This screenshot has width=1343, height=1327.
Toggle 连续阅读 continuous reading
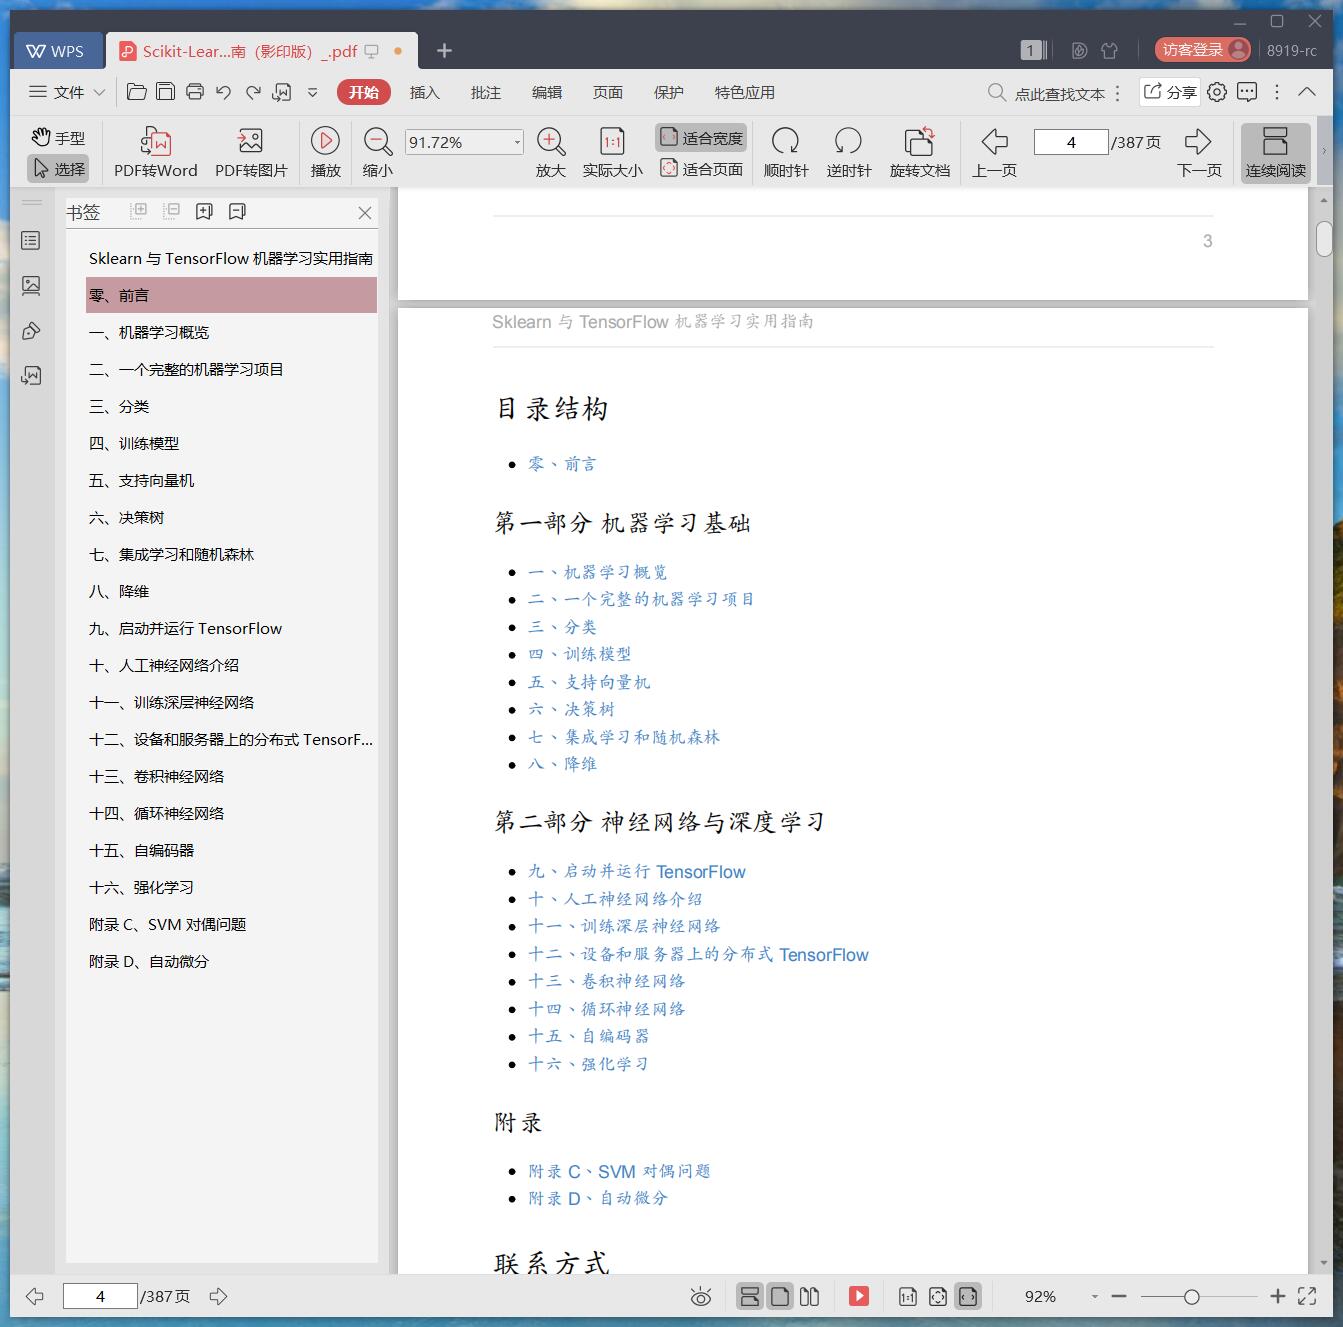coord(1275,153)
